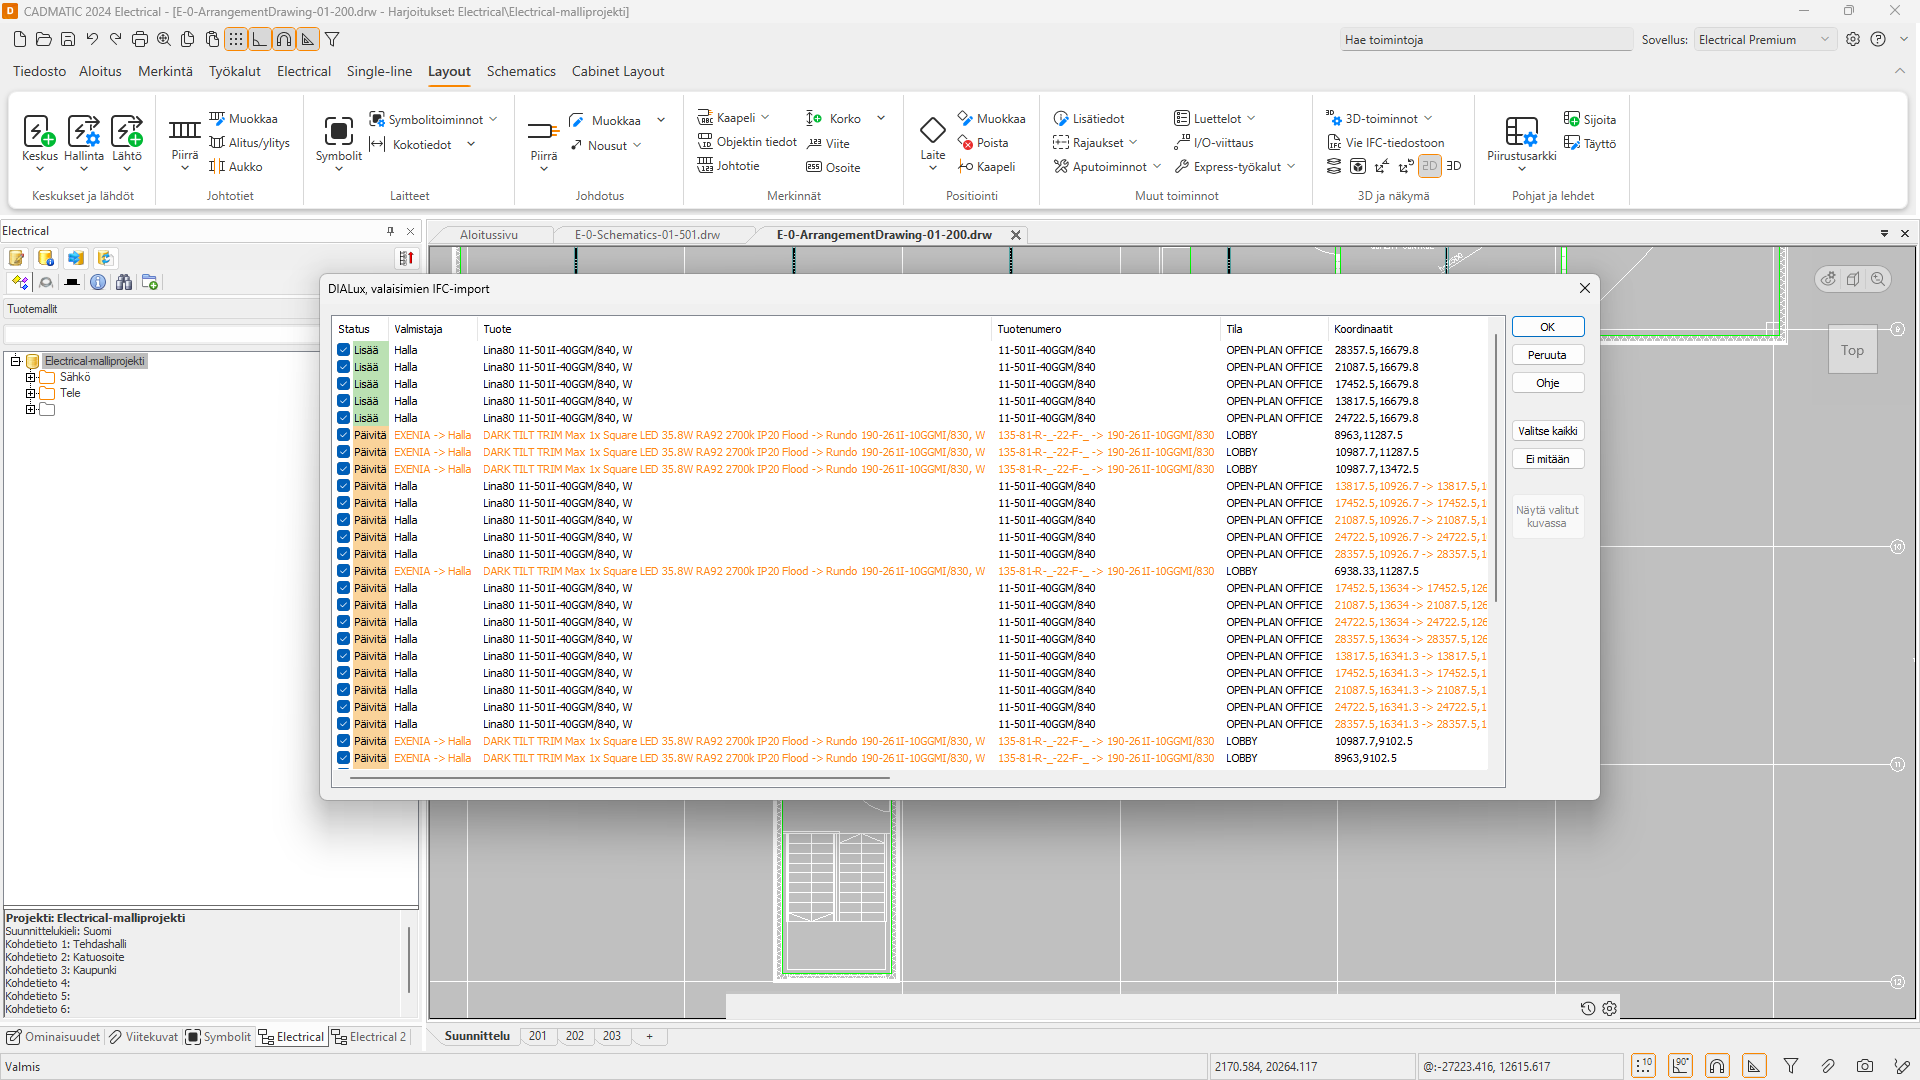Open the Sovellus Electrical Premium dropdown
The height and width of the screenshot is (1080, 1920).
(x=1765, y=40)
